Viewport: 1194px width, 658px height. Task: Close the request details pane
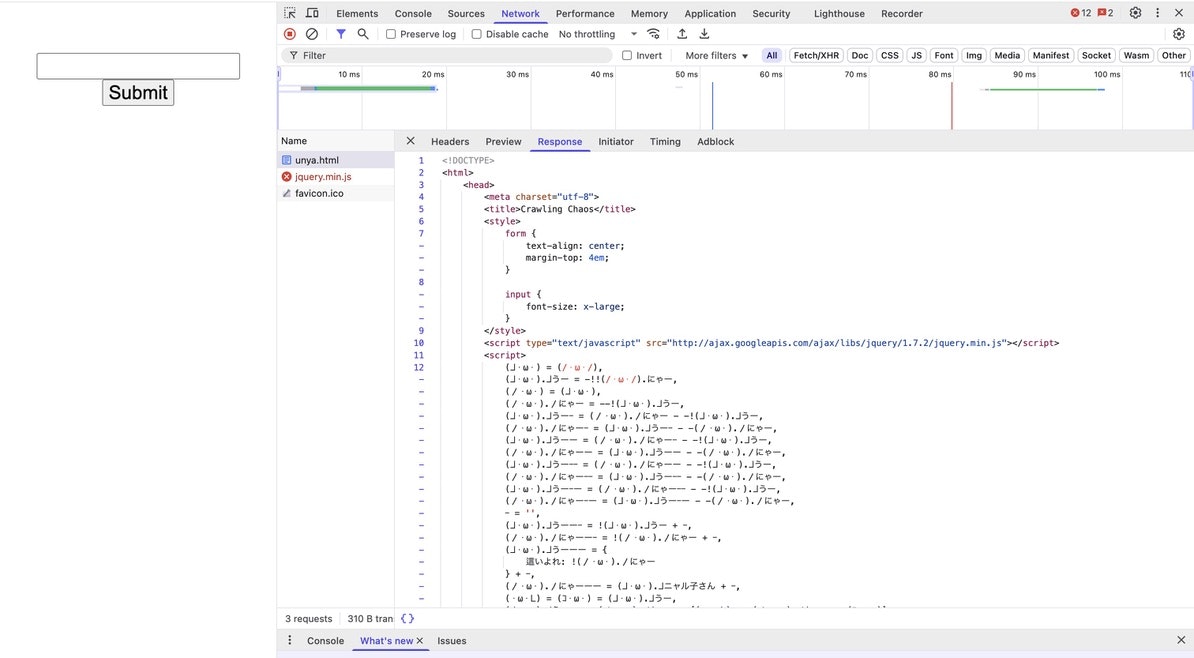pyautogui.click(x=410, y=141)
